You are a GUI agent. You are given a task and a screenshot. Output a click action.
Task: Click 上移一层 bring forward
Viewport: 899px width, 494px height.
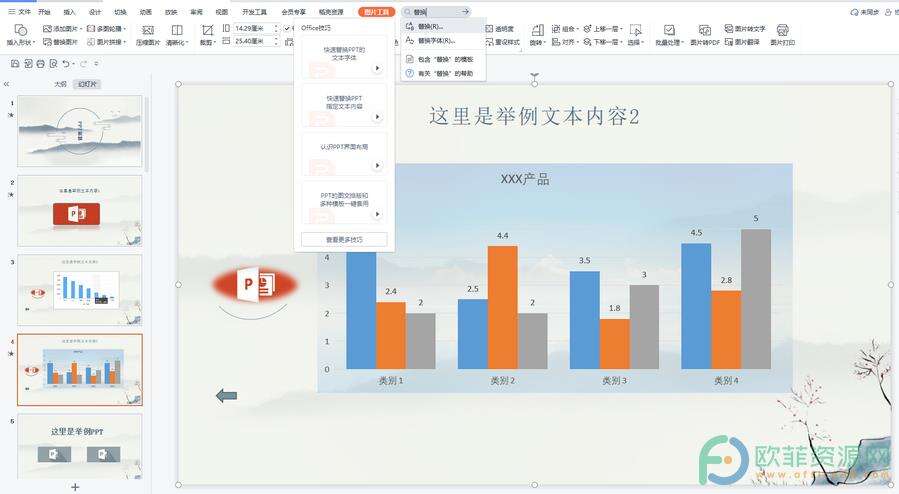(601, 29)
